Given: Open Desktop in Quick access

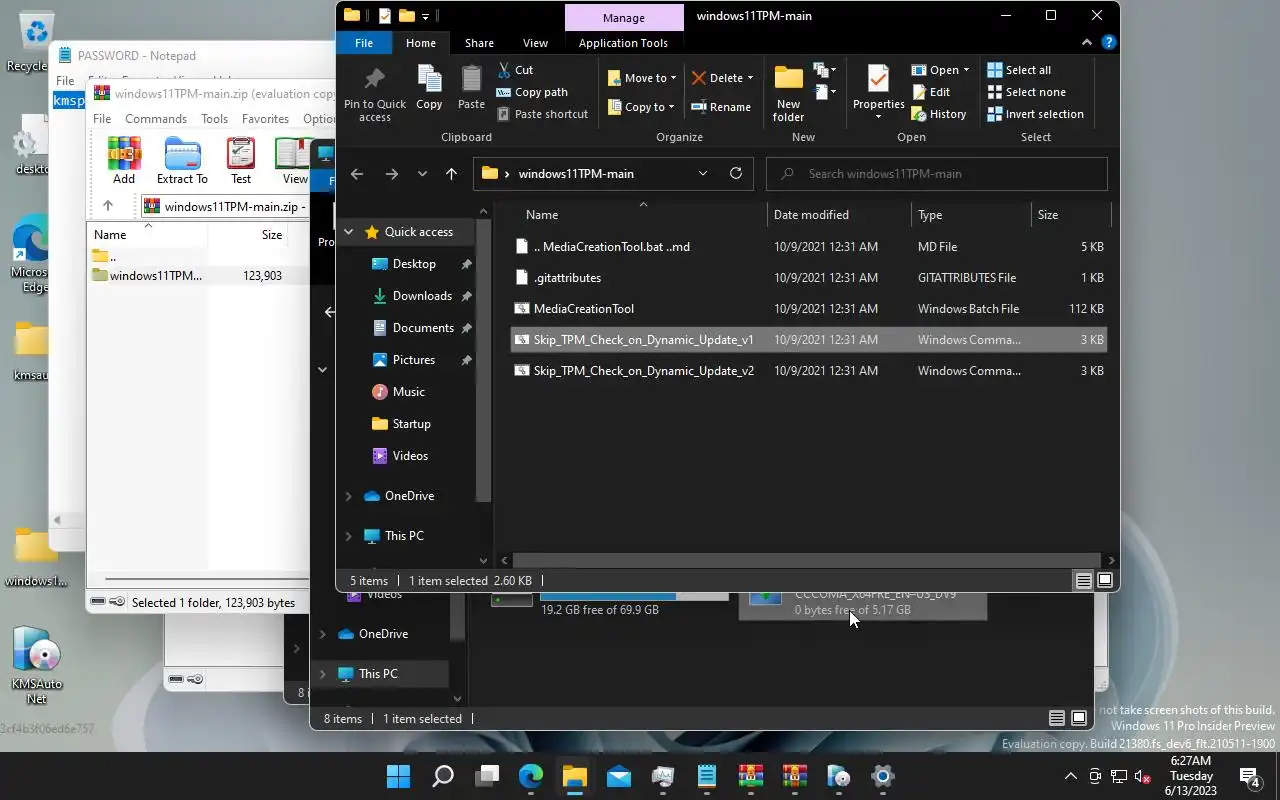Looking at the screenshot, I should 414,264.
